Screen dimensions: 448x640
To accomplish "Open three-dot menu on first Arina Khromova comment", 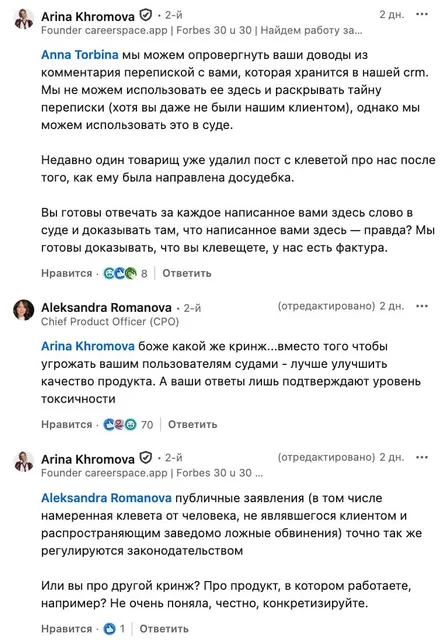I will 421,14.
